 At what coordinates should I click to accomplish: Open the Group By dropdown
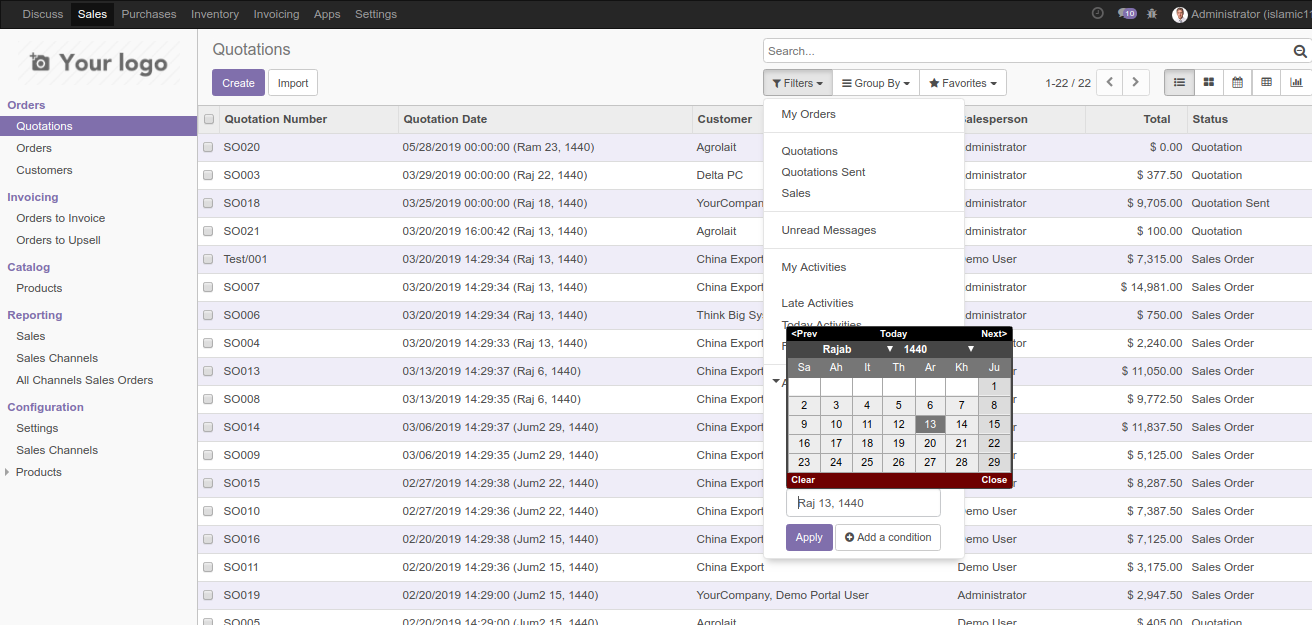tap(876, 83)
